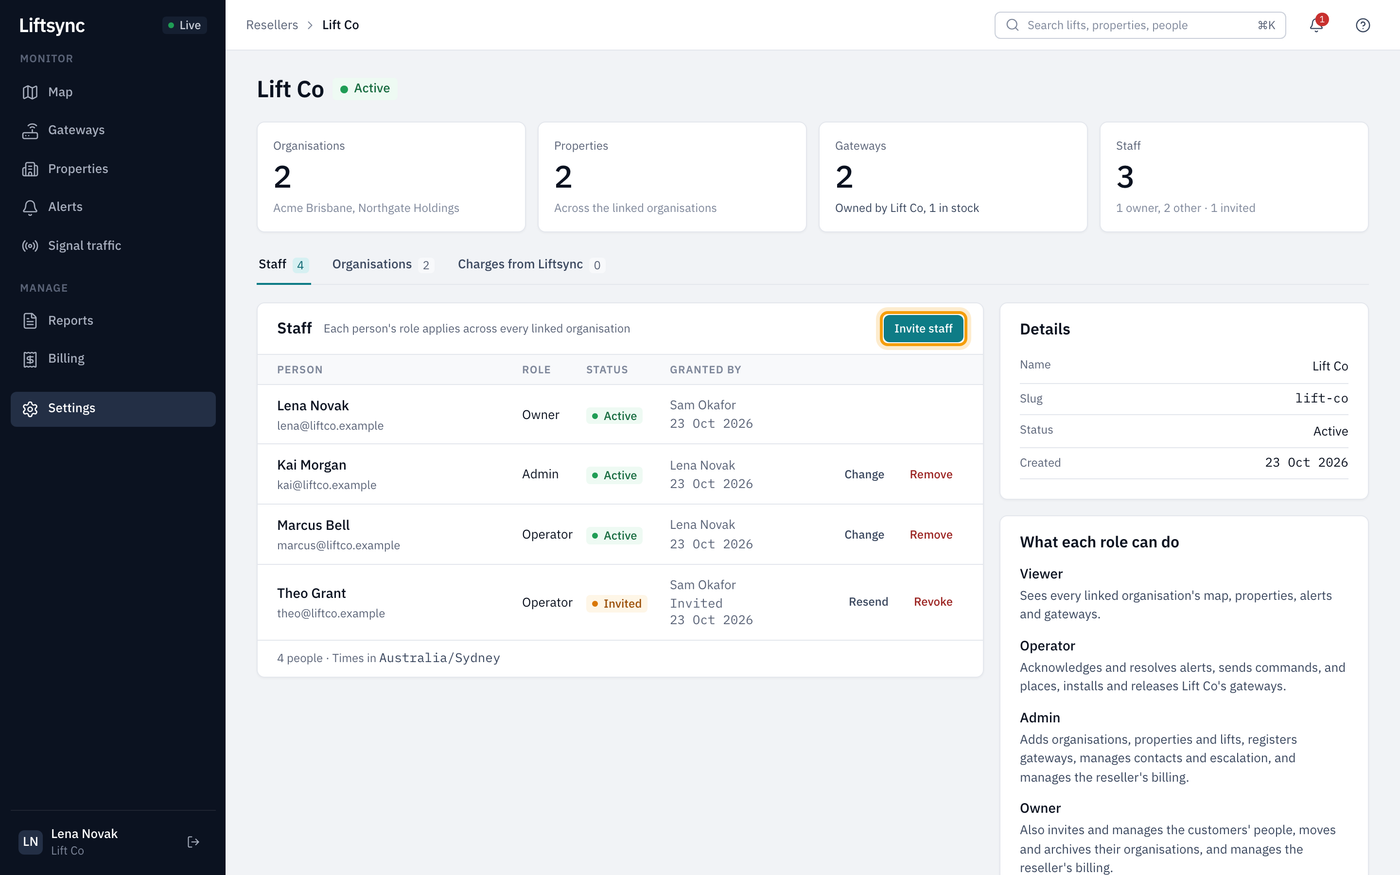This screenshot has height=875, width=1400.
Task: Open the Map icon in sidebar
Action: tap(30, 92)
